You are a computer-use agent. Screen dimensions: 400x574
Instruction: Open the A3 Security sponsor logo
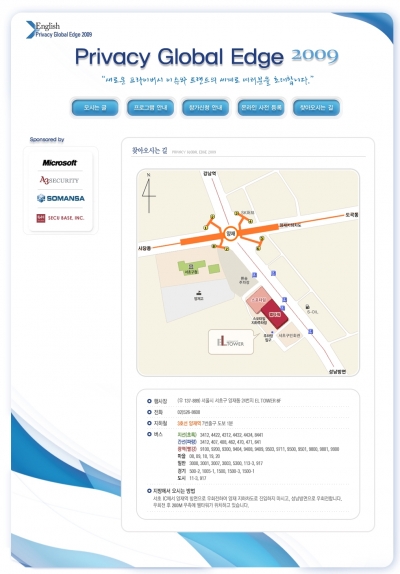pyautogui.click(x=59, y=180)
